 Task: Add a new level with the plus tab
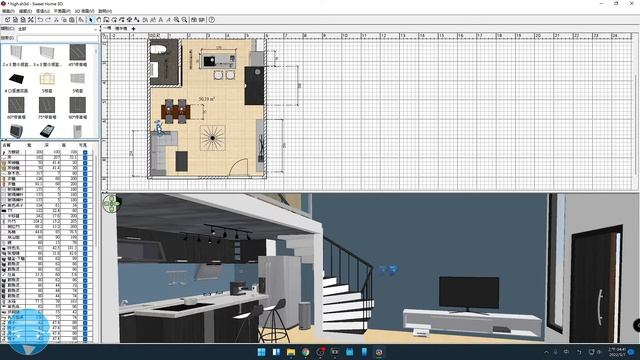(133, 29)
